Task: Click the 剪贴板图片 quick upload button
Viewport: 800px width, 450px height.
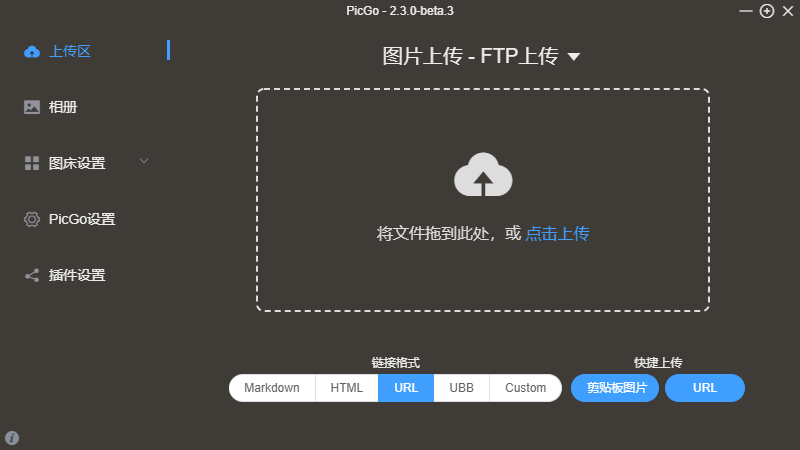Action: coord(615,388)
